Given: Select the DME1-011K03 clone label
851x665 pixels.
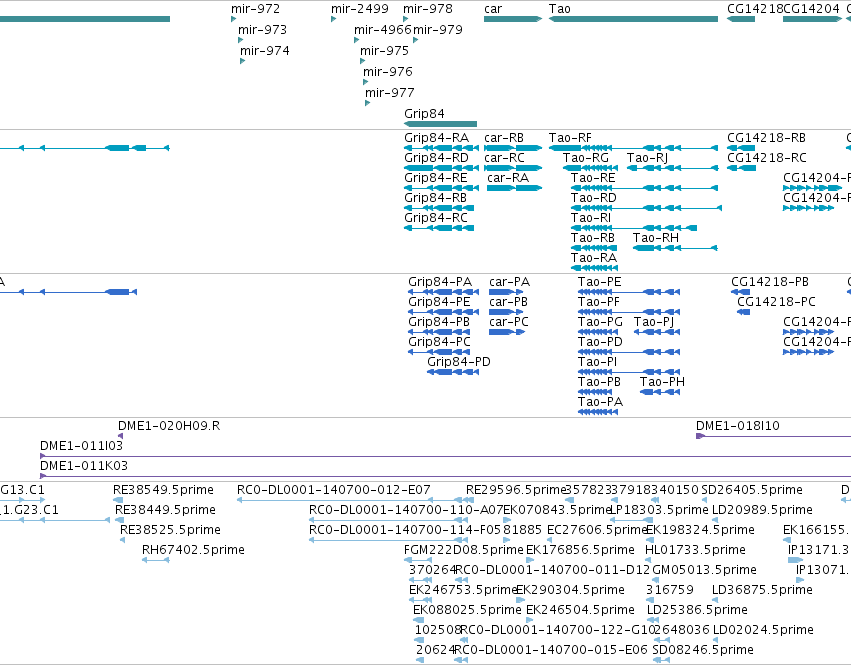Looking at the screenshot, I should coord(84,466).
